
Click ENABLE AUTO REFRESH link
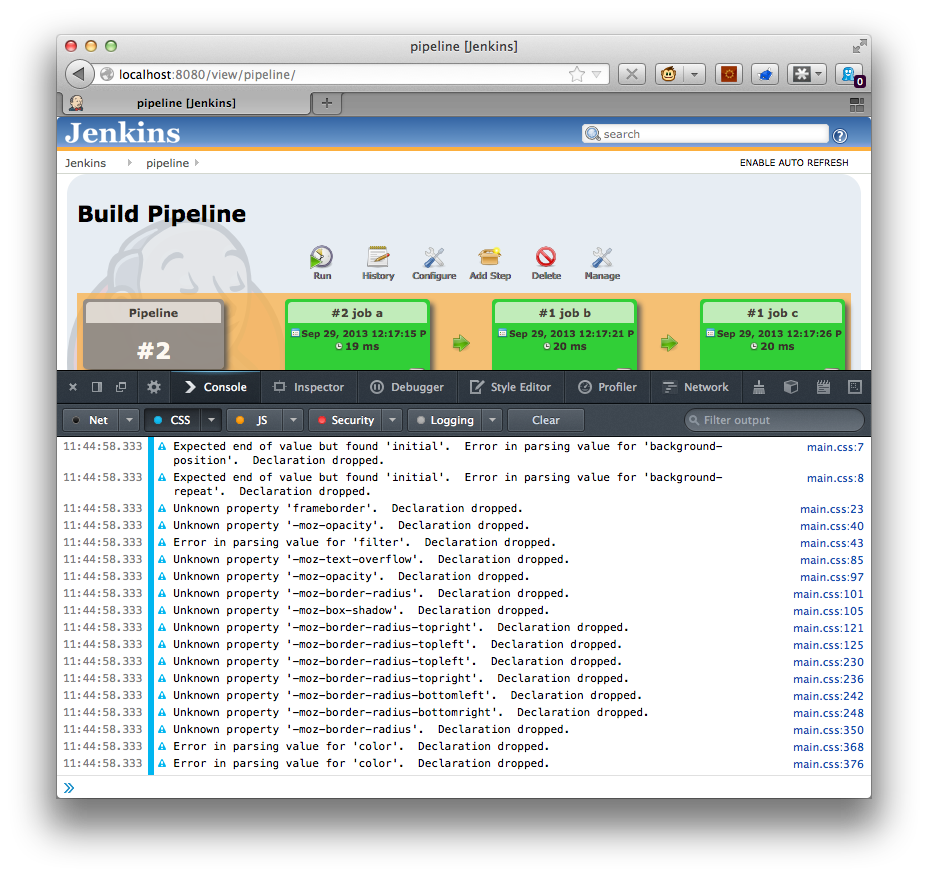point(794,163)
